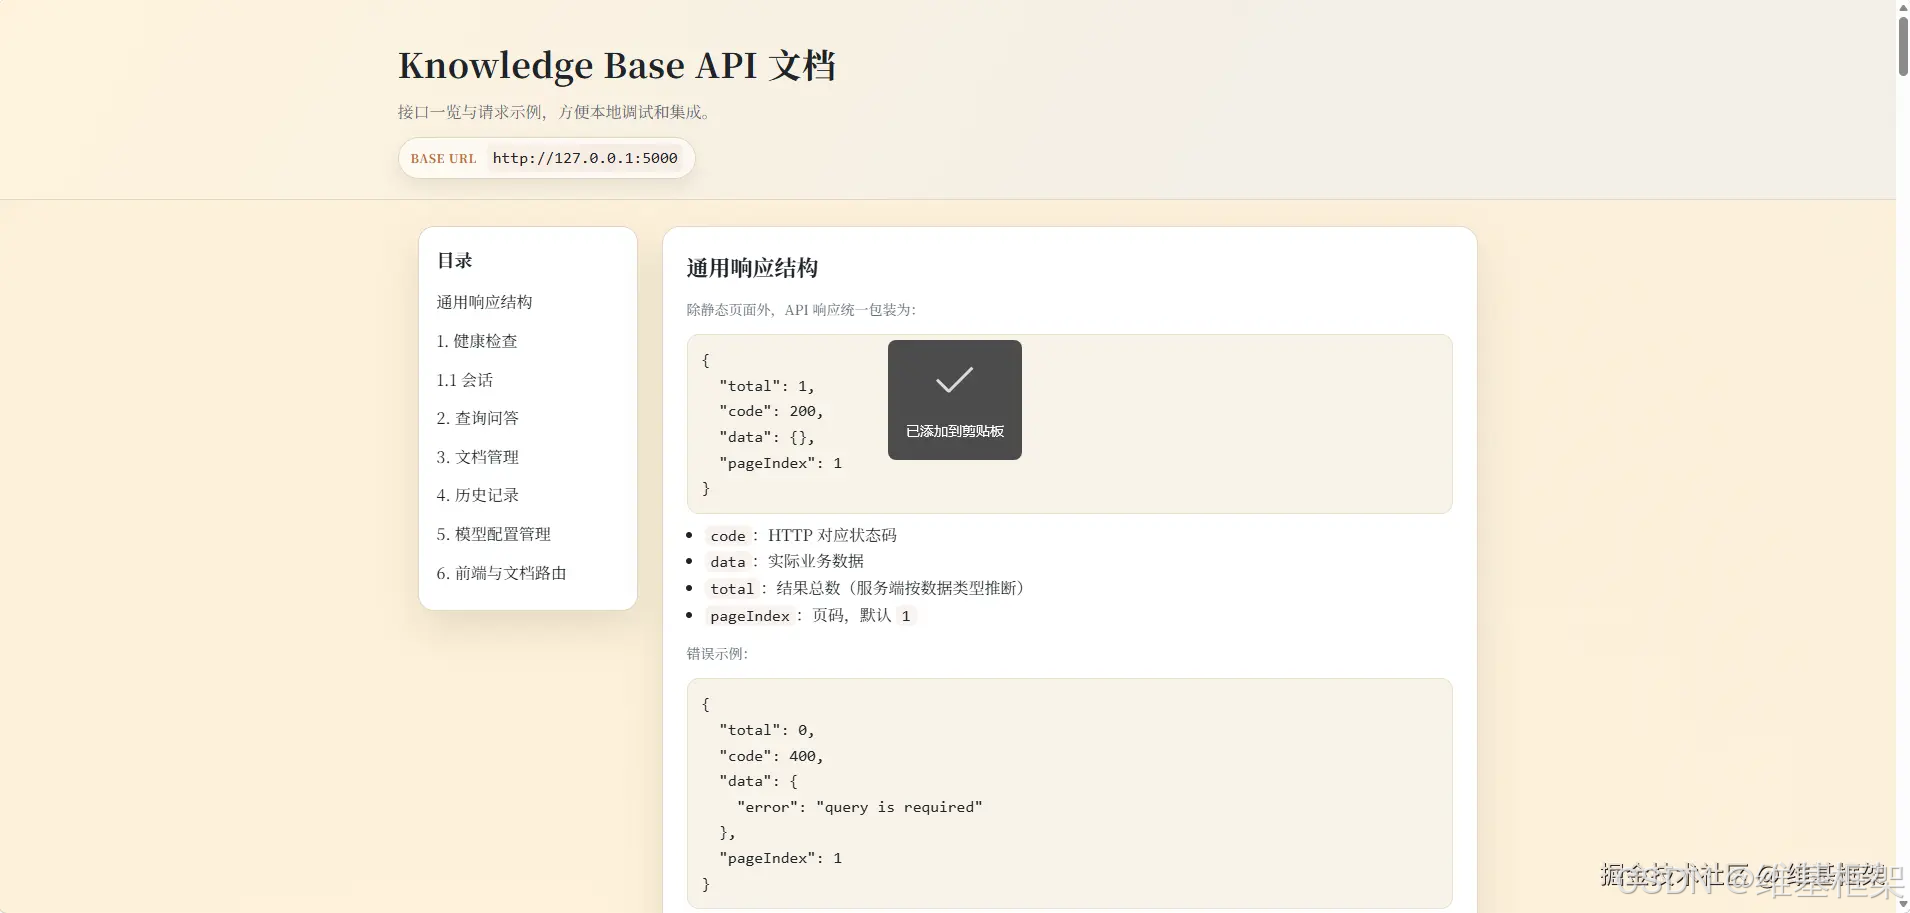Click the data inline code bullet

728,562
